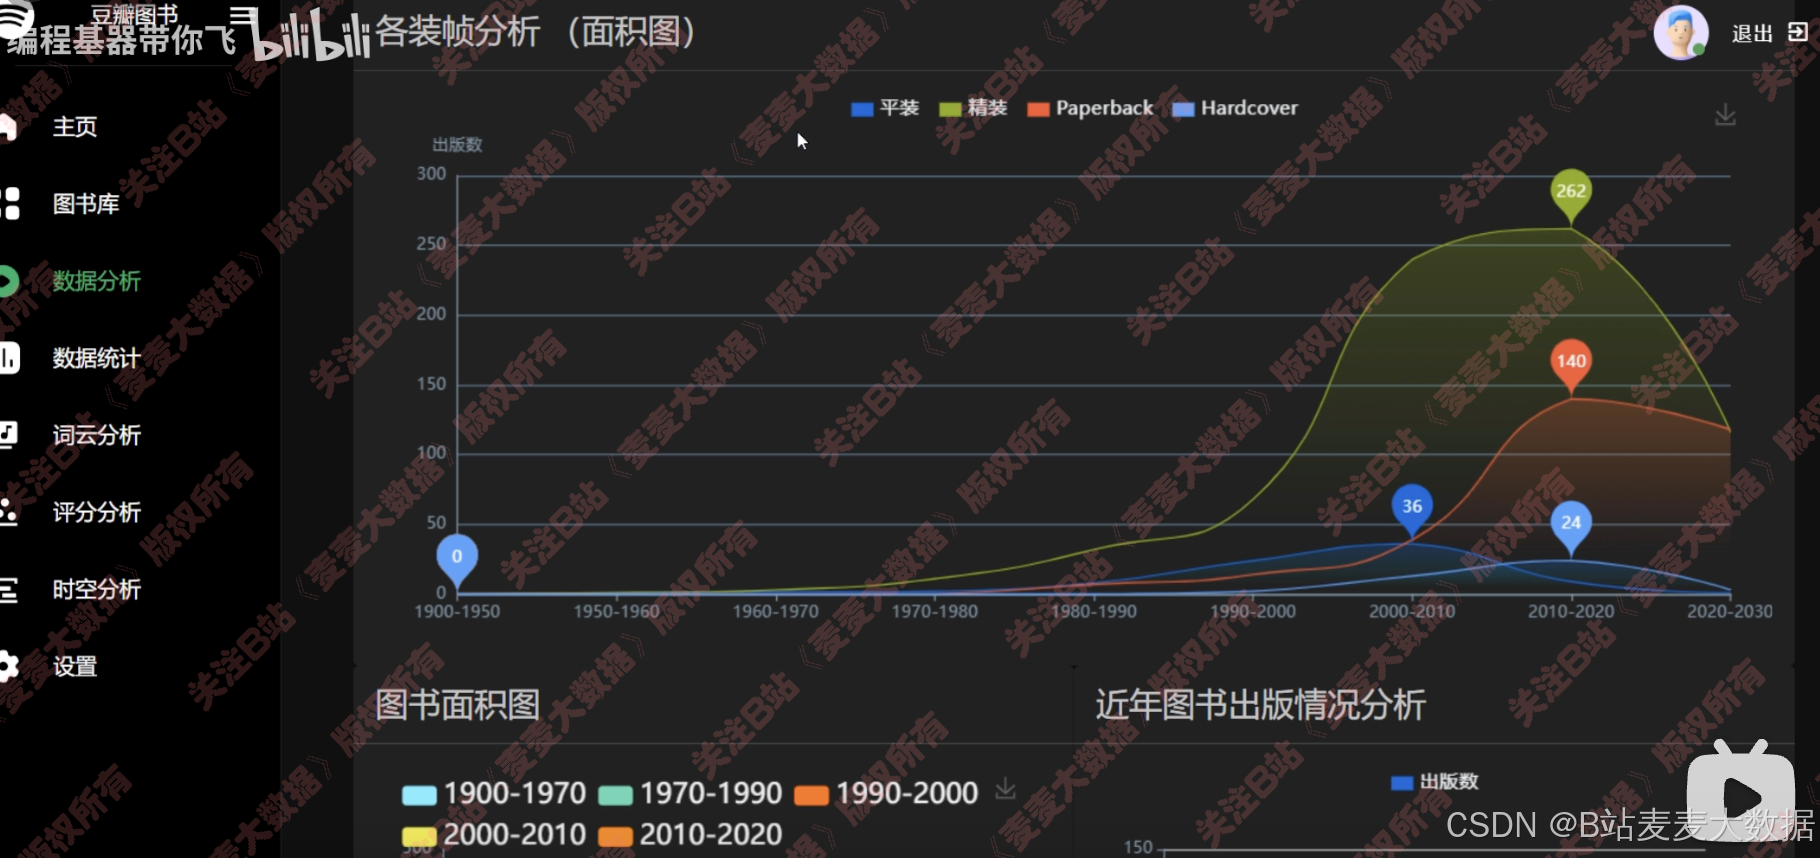
Task: Click the 1970-1980 x-axis label
Action: 934,611
